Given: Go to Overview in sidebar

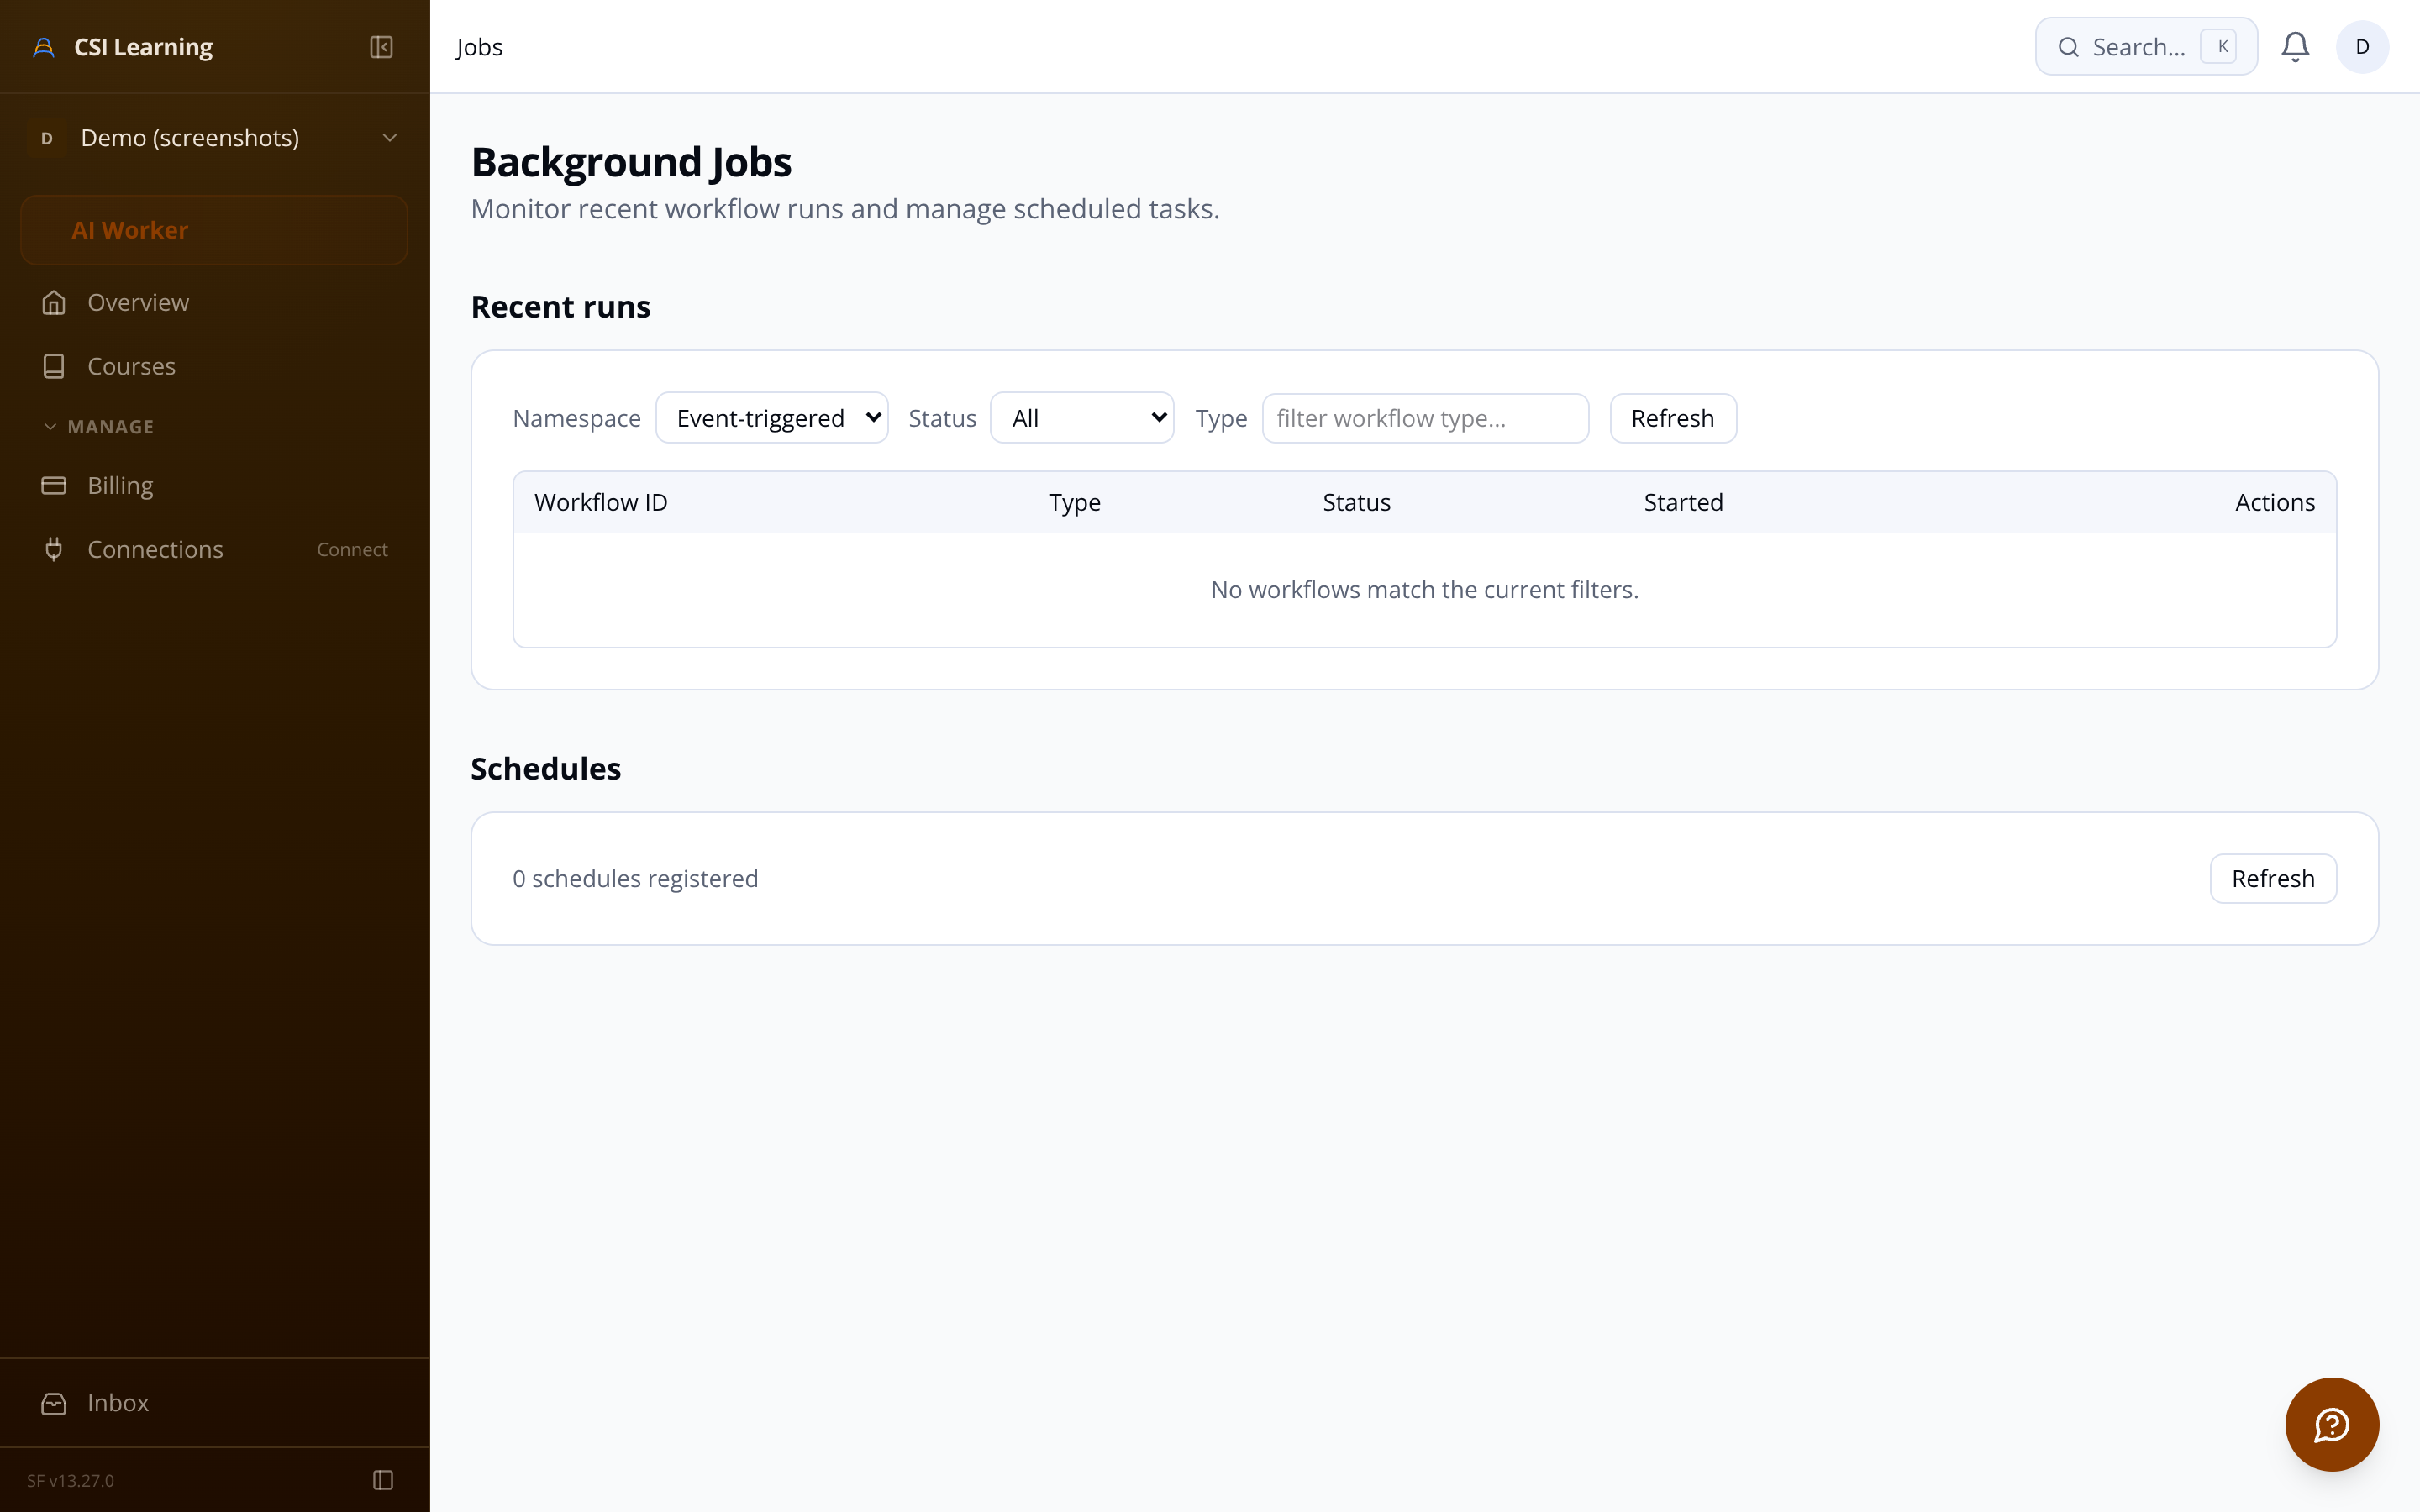Looking at the screenshot, I should [214, 302].
